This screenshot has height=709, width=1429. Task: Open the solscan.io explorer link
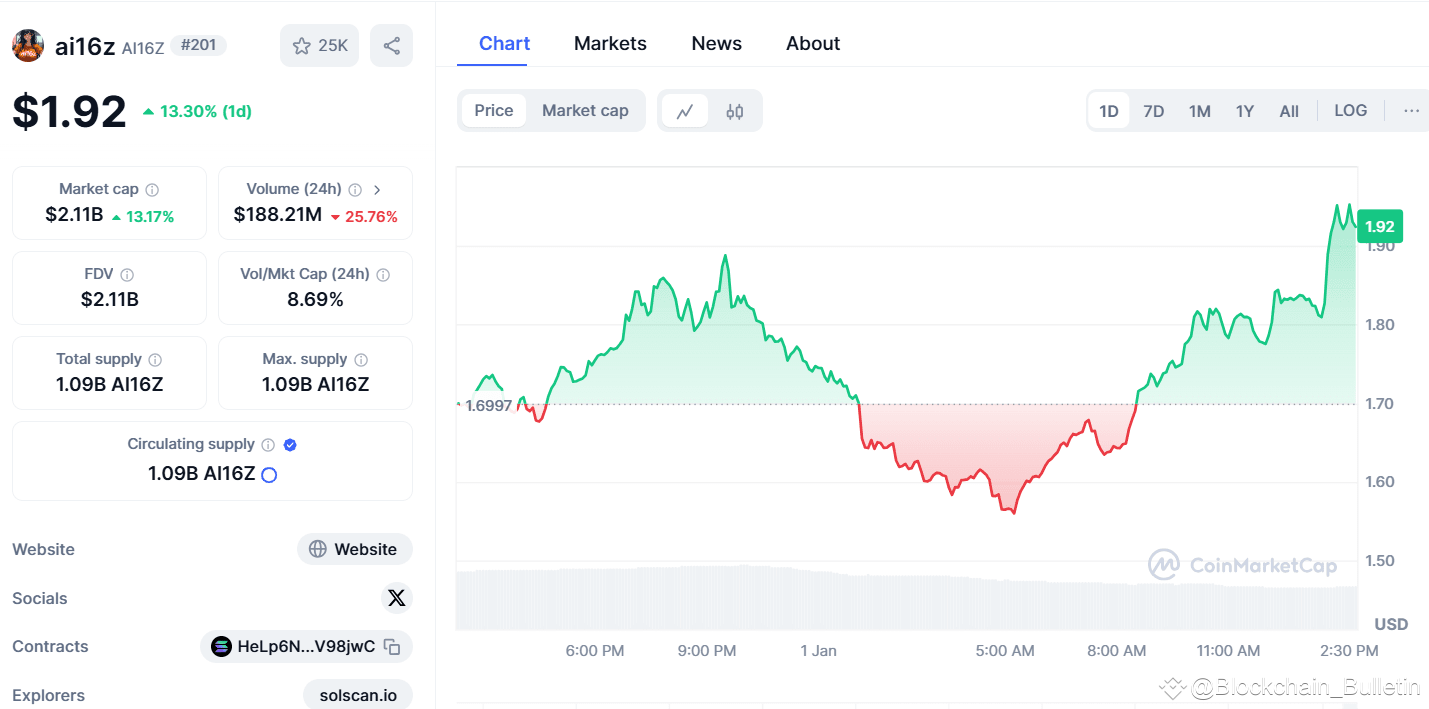(x=358, y=694)
